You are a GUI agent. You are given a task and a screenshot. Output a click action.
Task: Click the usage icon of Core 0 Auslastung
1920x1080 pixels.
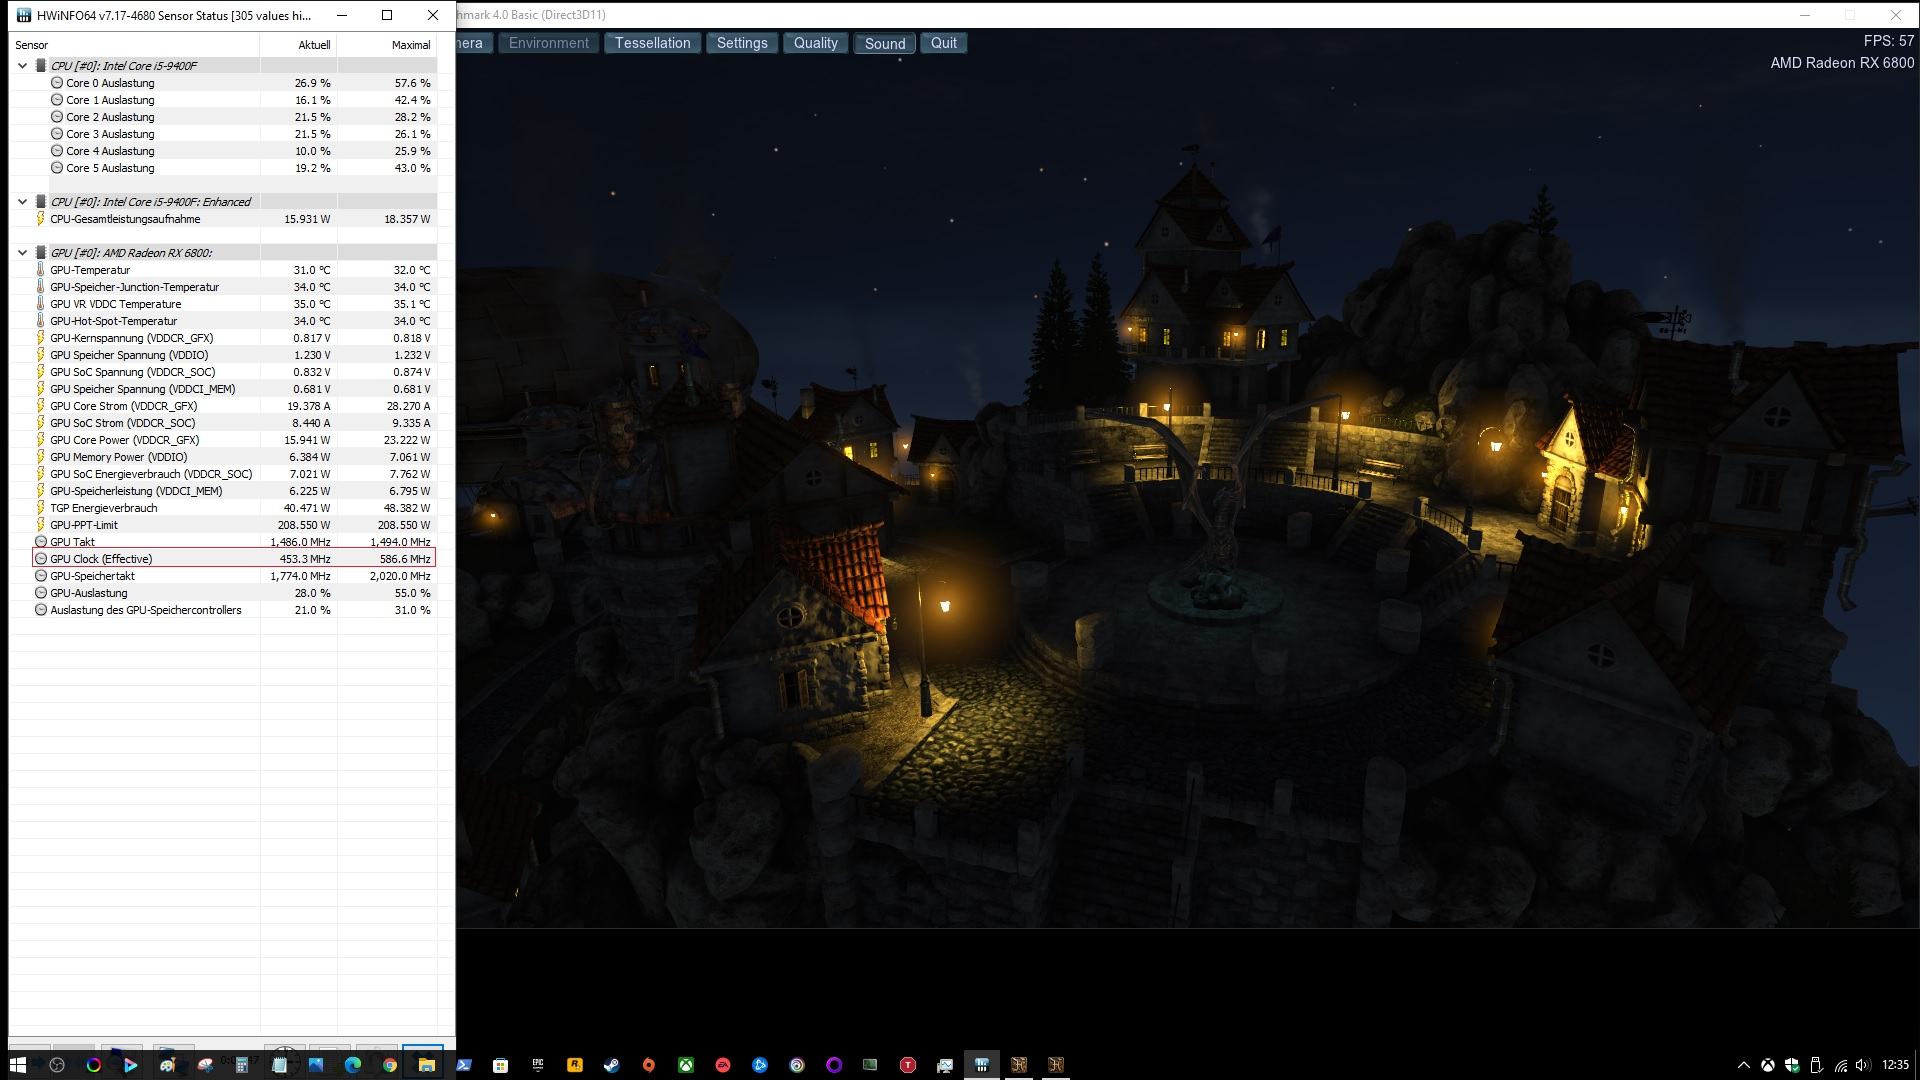tap(57, 83)
